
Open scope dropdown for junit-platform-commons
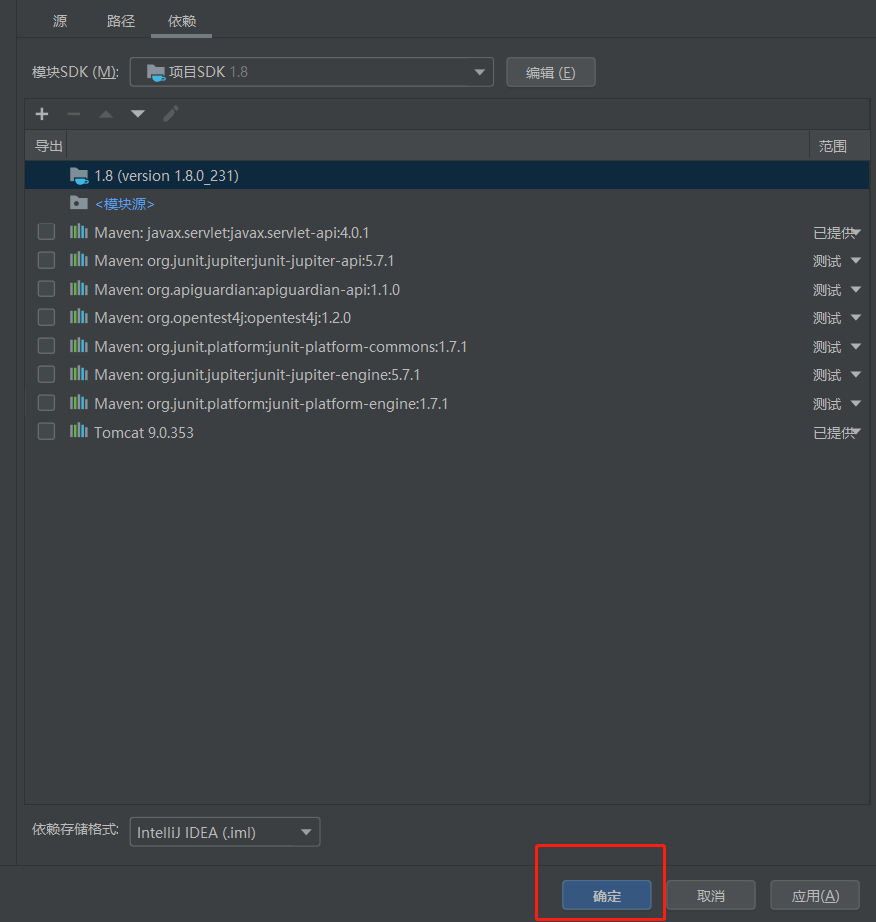tap(856, 346)
